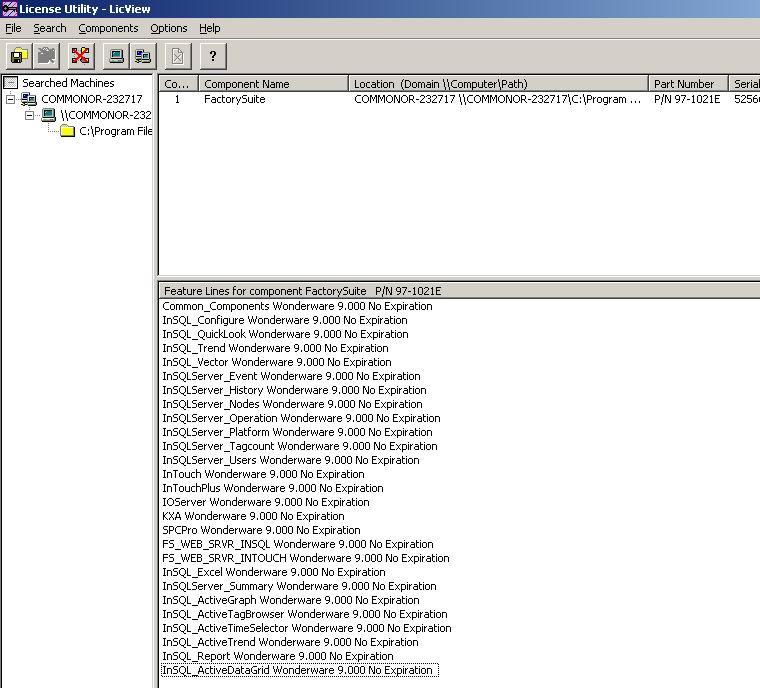Screen dimensions: 760x688
Task: Click the single computer toolbar icon
Action: pos(116,56)
